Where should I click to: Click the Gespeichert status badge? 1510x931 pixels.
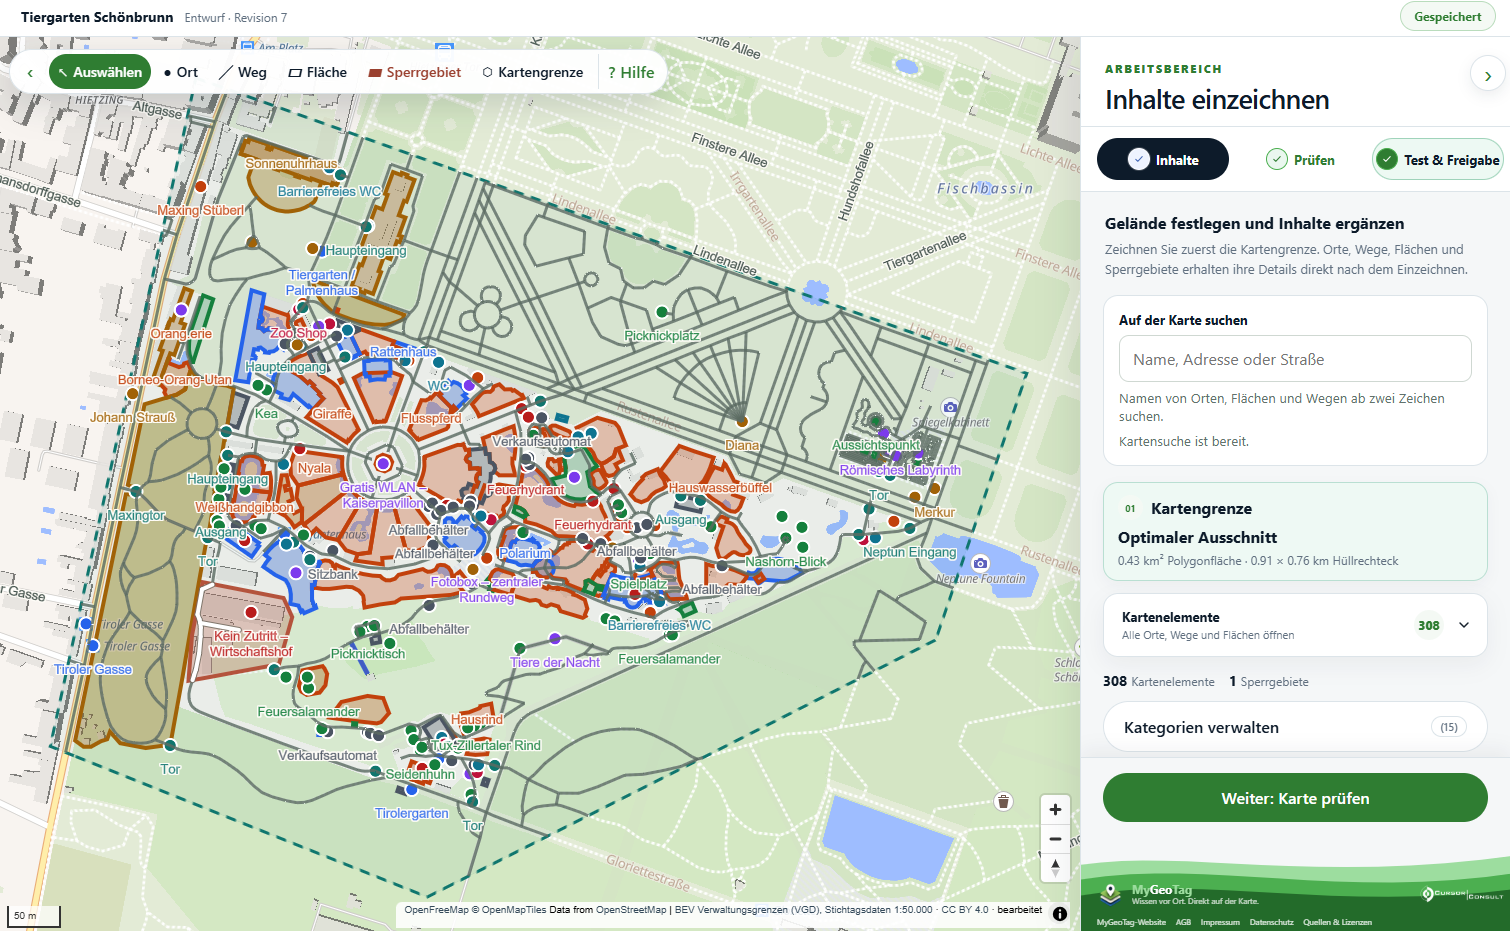tap(1447, 17)
